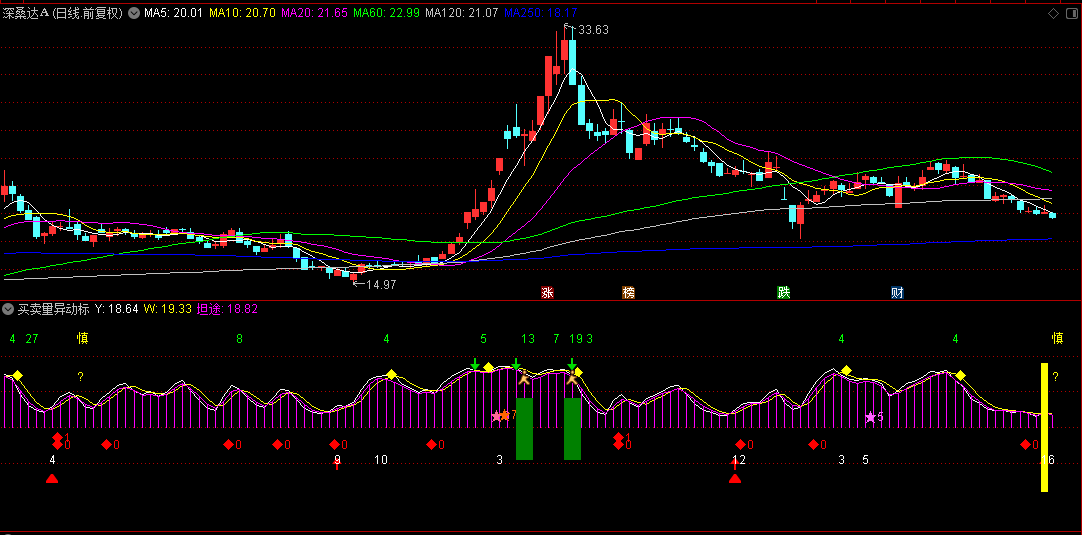Screen dimensions: 1082x535
Task: Open the dropdown beside 深桑达A title
Action: coord(133,13)
